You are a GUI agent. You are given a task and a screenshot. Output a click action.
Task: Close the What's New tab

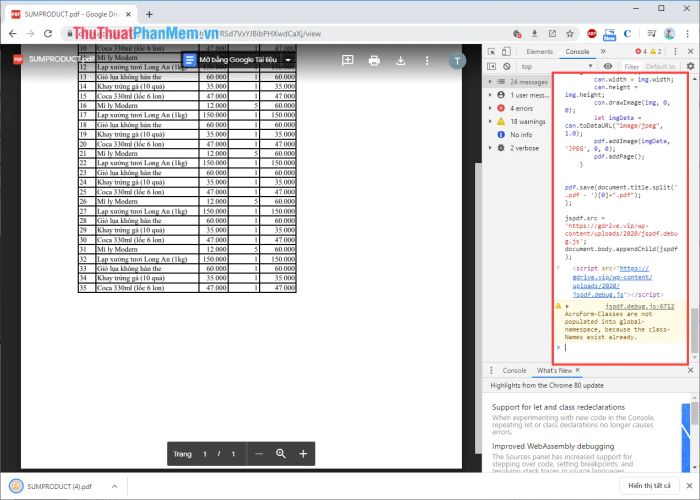[x=578, y=370]
